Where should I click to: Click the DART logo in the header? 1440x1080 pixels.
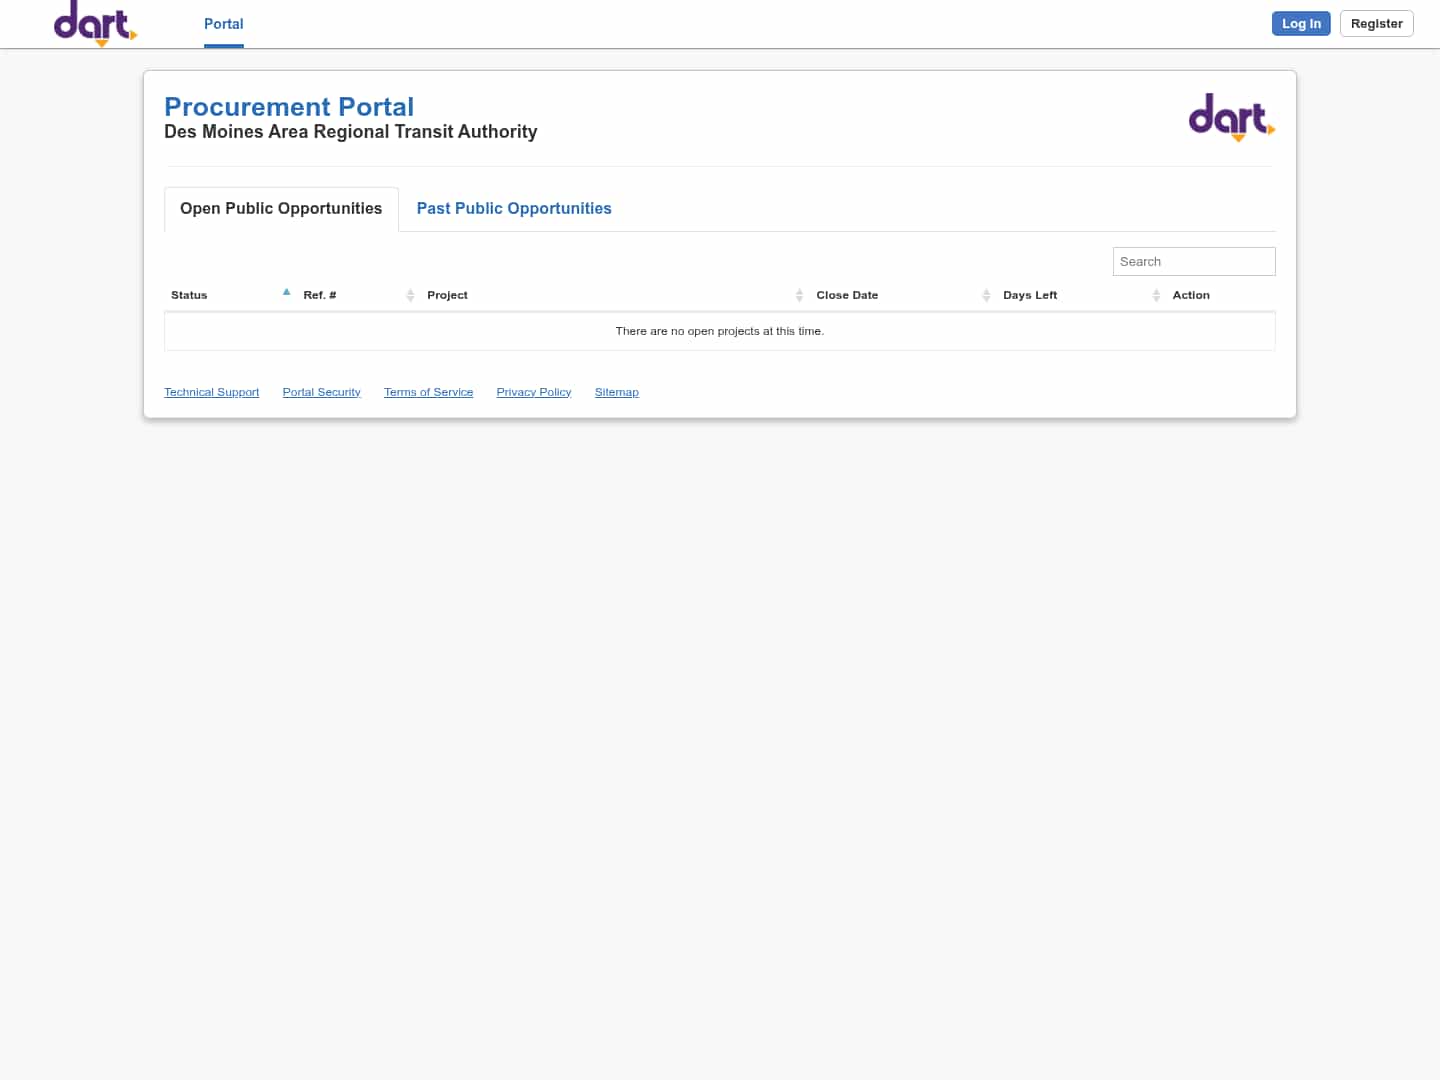coord(95,24)
